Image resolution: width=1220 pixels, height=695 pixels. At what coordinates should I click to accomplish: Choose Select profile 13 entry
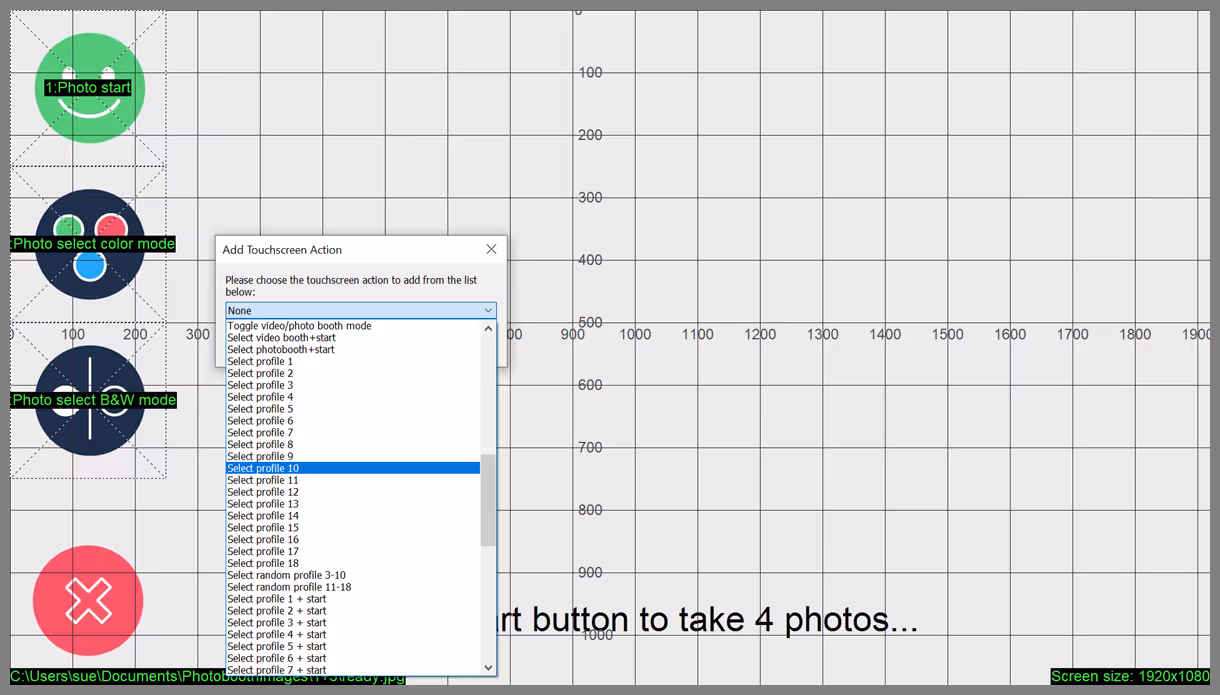point(353,504)
